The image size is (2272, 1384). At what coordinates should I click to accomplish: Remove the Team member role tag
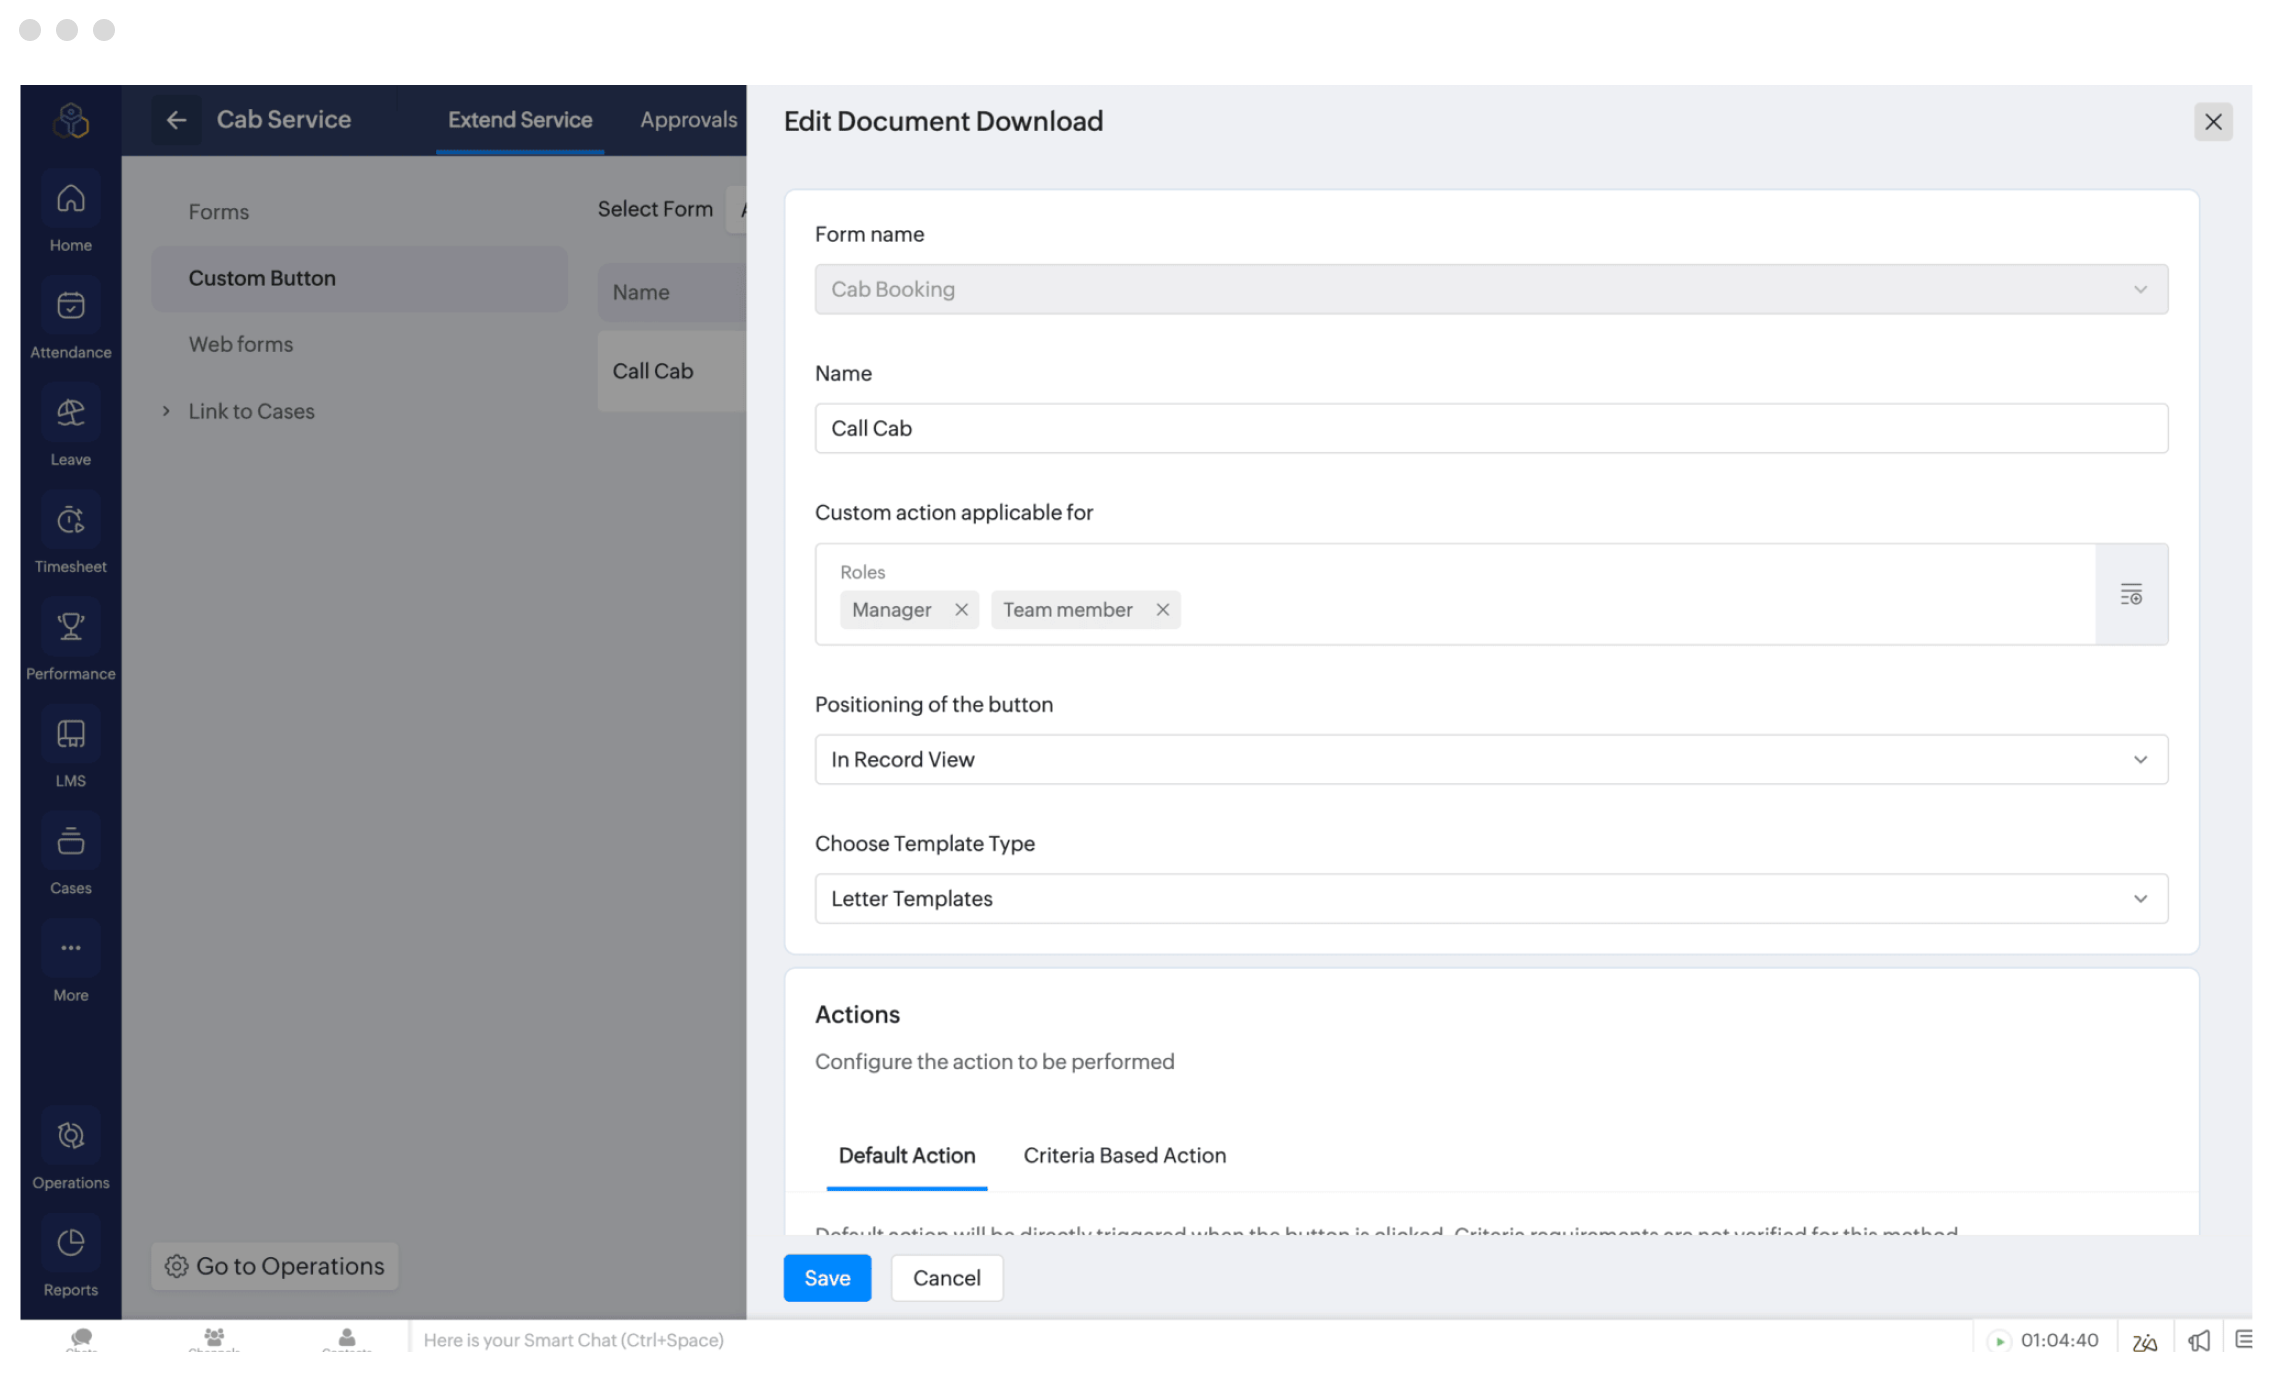(1162, 610)
